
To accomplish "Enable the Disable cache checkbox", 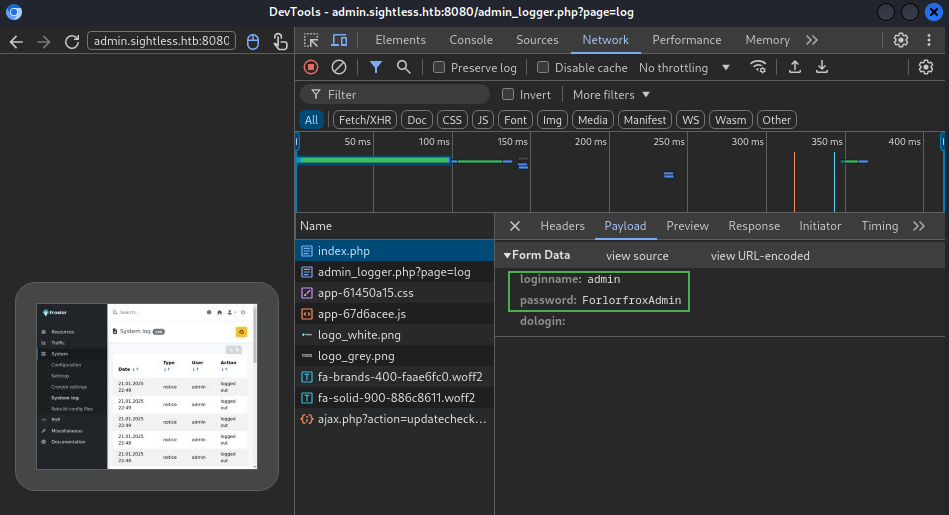I will coord(543,67).
